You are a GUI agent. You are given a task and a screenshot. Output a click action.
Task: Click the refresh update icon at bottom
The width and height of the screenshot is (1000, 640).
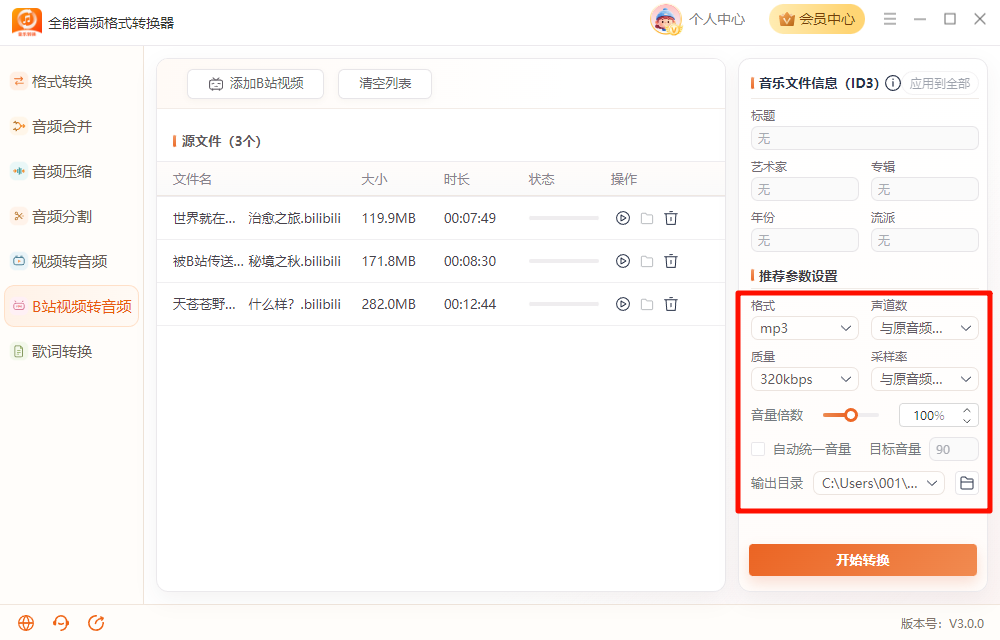[x=96, y=623]
